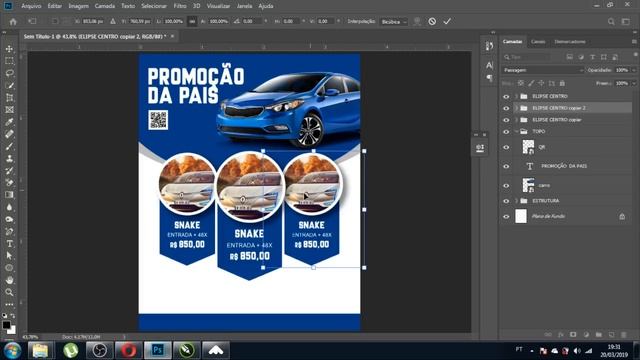This screenshot has width=640, height=360.
Task: Open the Interpolação Bicúbica dropdown
Action: 393,22
